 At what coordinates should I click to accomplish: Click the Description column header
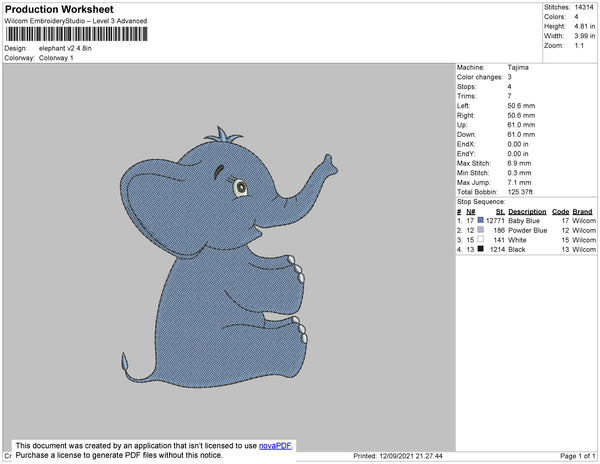pos(527,212)
